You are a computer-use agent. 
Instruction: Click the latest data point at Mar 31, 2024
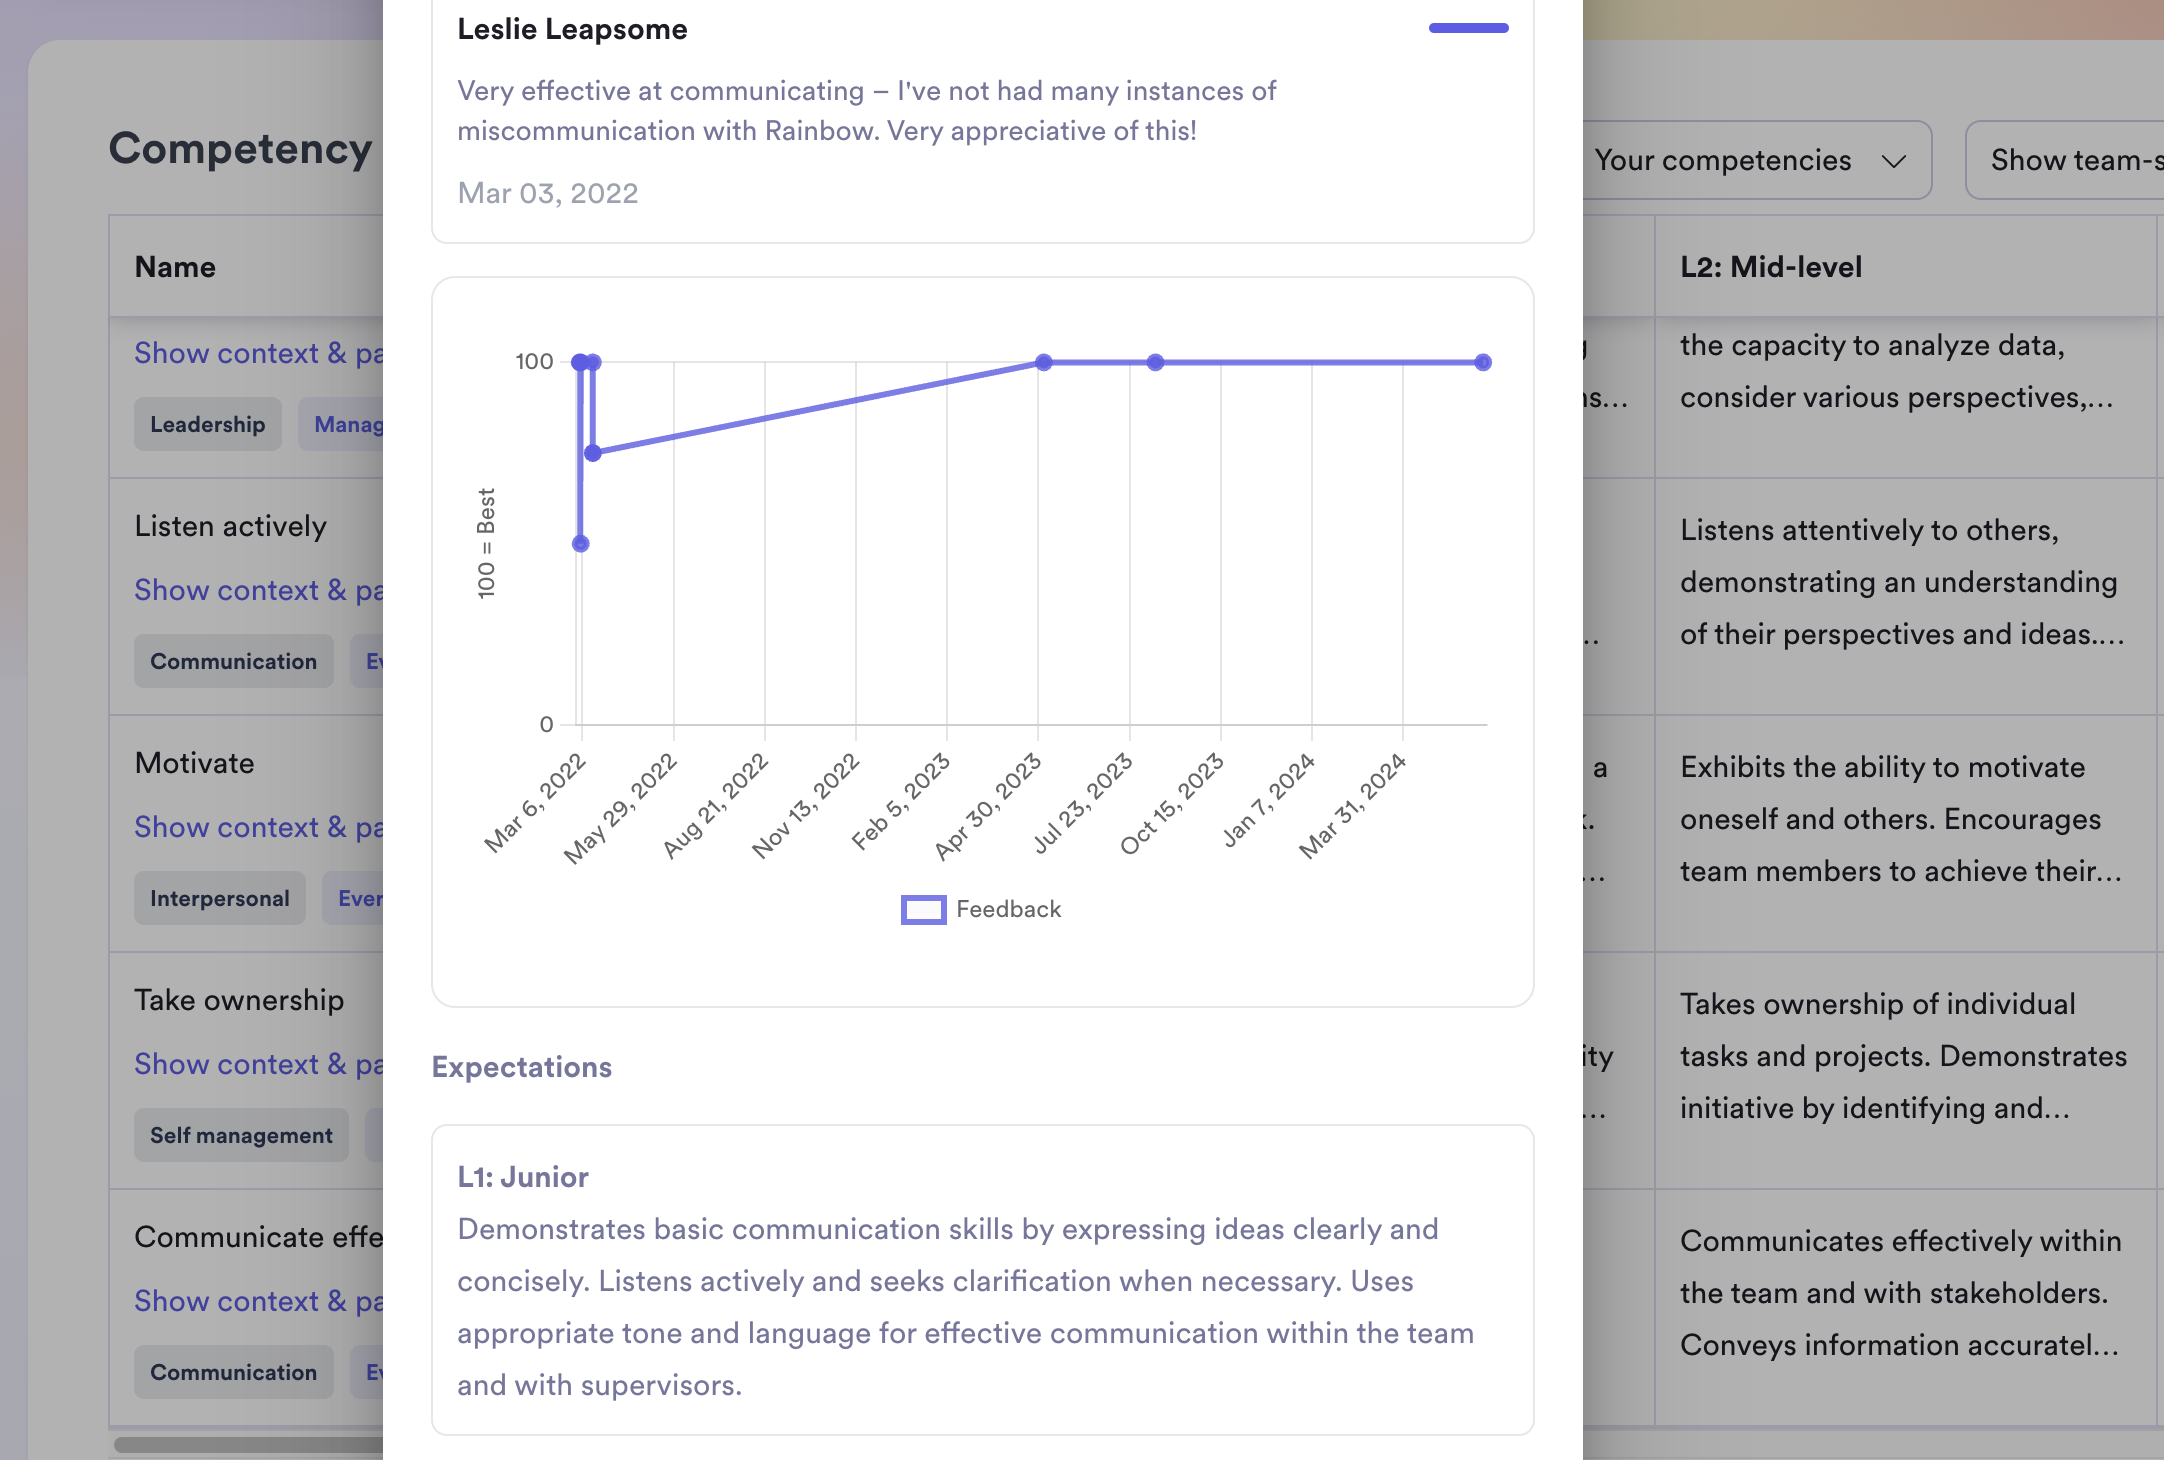[1483, 361]
